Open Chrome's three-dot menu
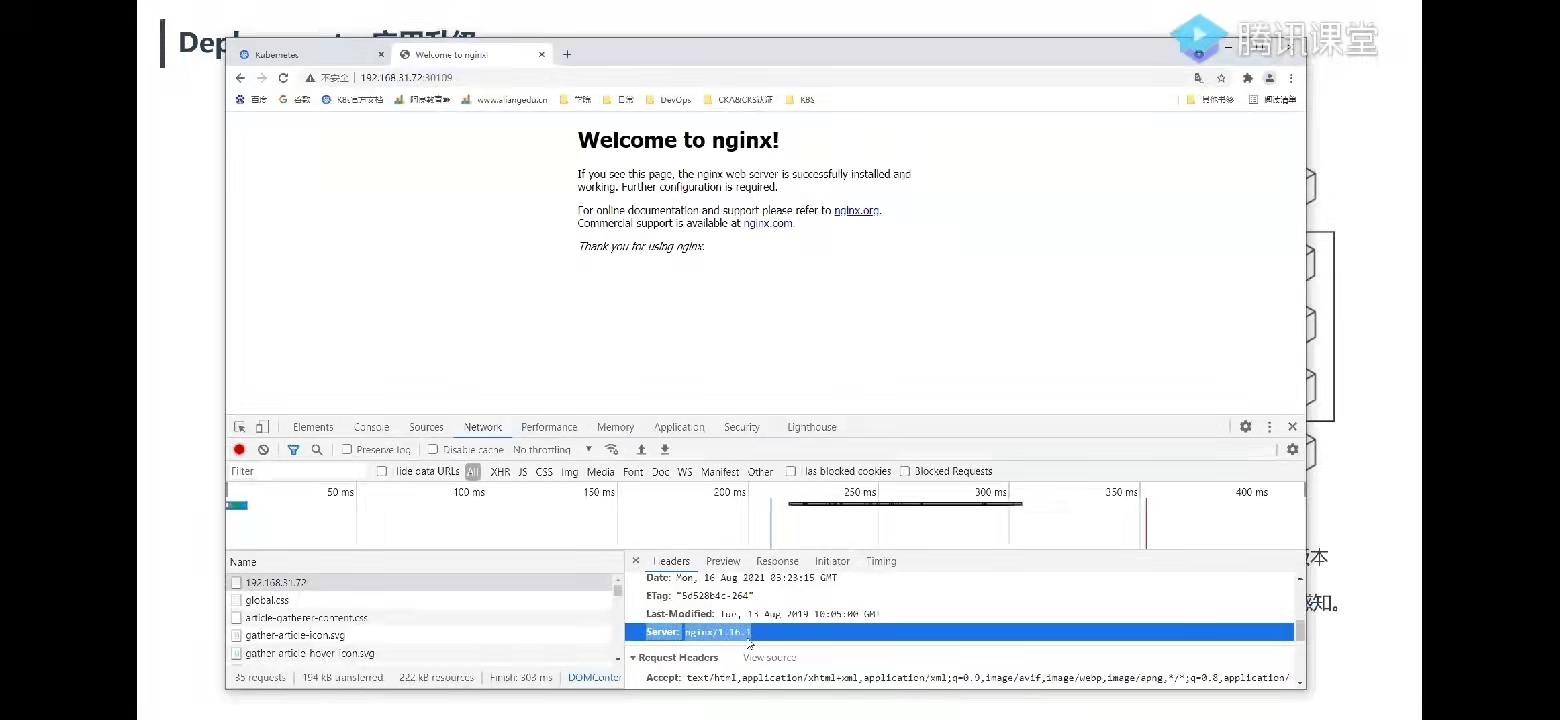Image resolution: width=1560 pixels, height=720 pixels. click(x=1291, y=78)
